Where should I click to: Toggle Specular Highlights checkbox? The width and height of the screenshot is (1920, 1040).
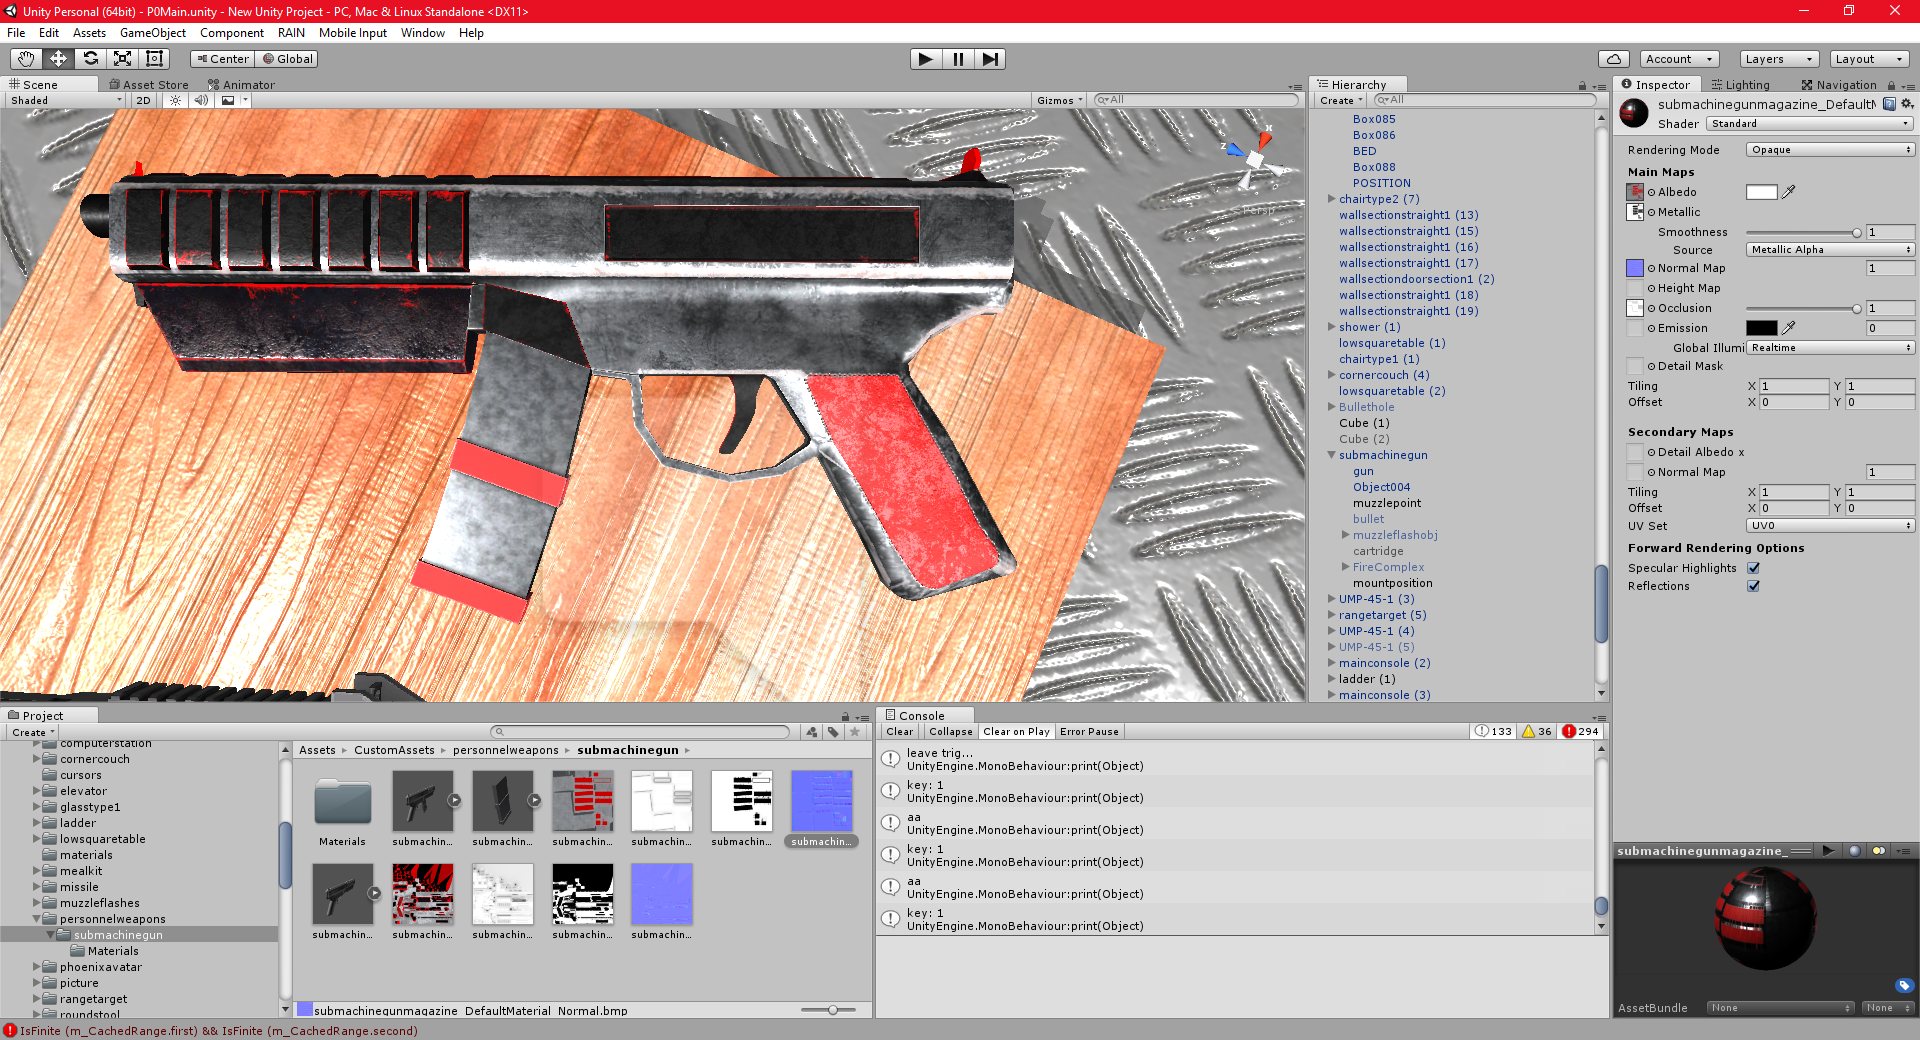pyautogui.click(x=1753, y=568)
